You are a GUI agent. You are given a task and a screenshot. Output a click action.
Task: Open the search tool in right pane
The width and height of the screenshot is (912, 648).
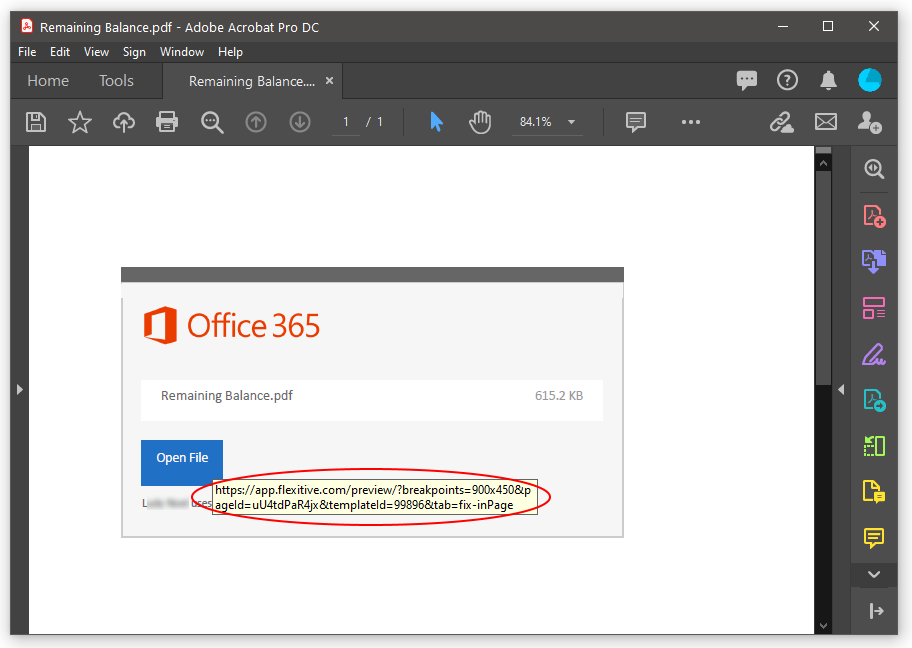874,169
